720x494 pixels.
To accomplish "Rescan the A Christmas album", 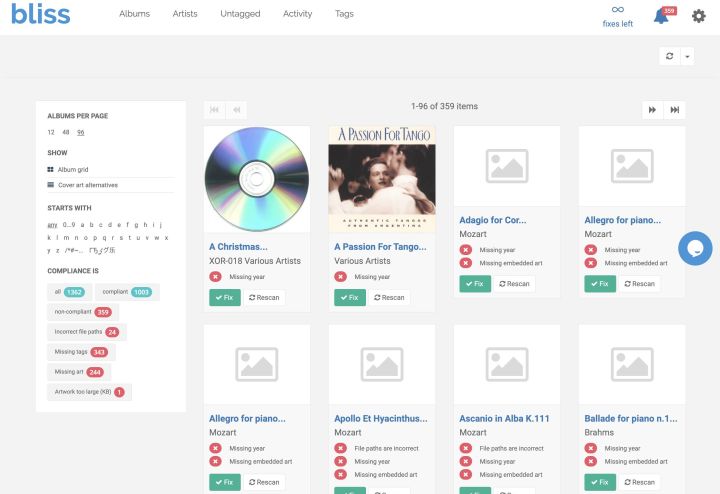I will tap(265, 297).
